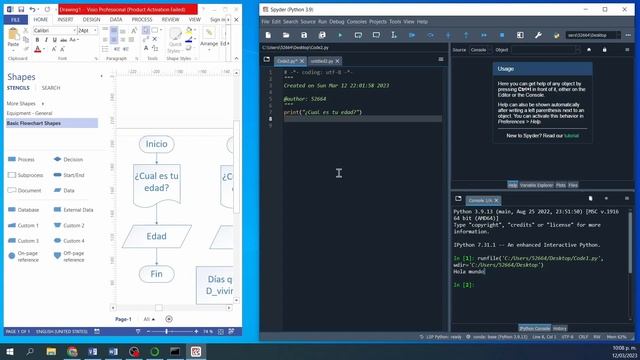
Task: Open Word from the taskbar
Action: (x=113, y=351)
